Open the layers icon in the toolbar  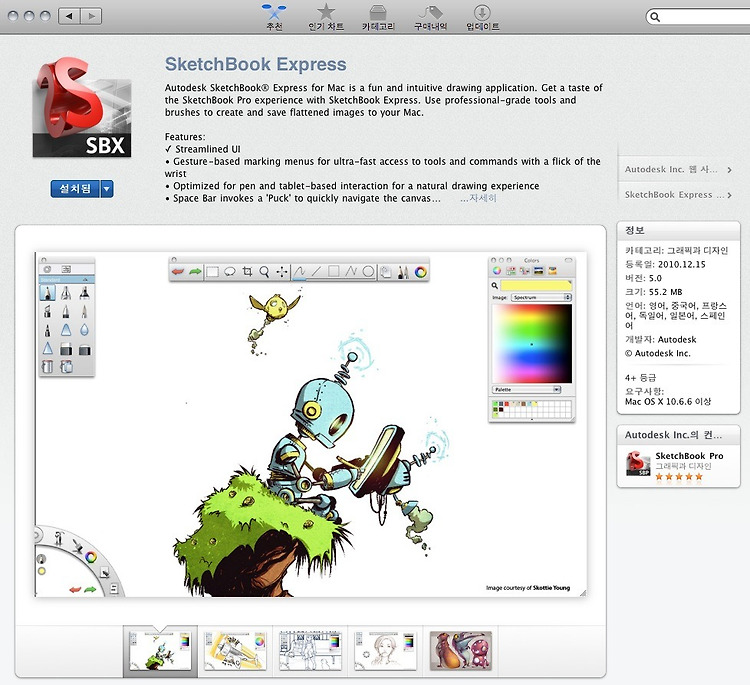(386, 272)
